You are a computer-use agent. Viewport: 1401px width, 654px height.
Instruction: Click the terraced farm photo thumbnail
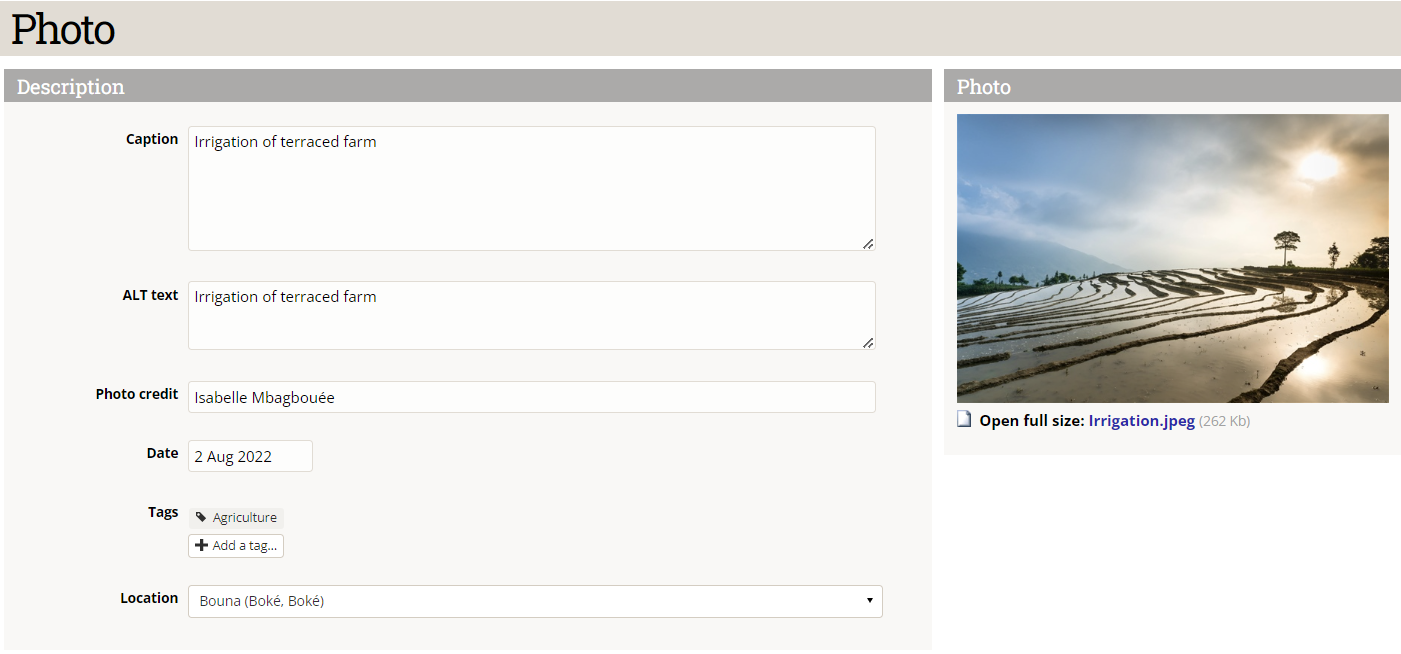click(1172, 258)
